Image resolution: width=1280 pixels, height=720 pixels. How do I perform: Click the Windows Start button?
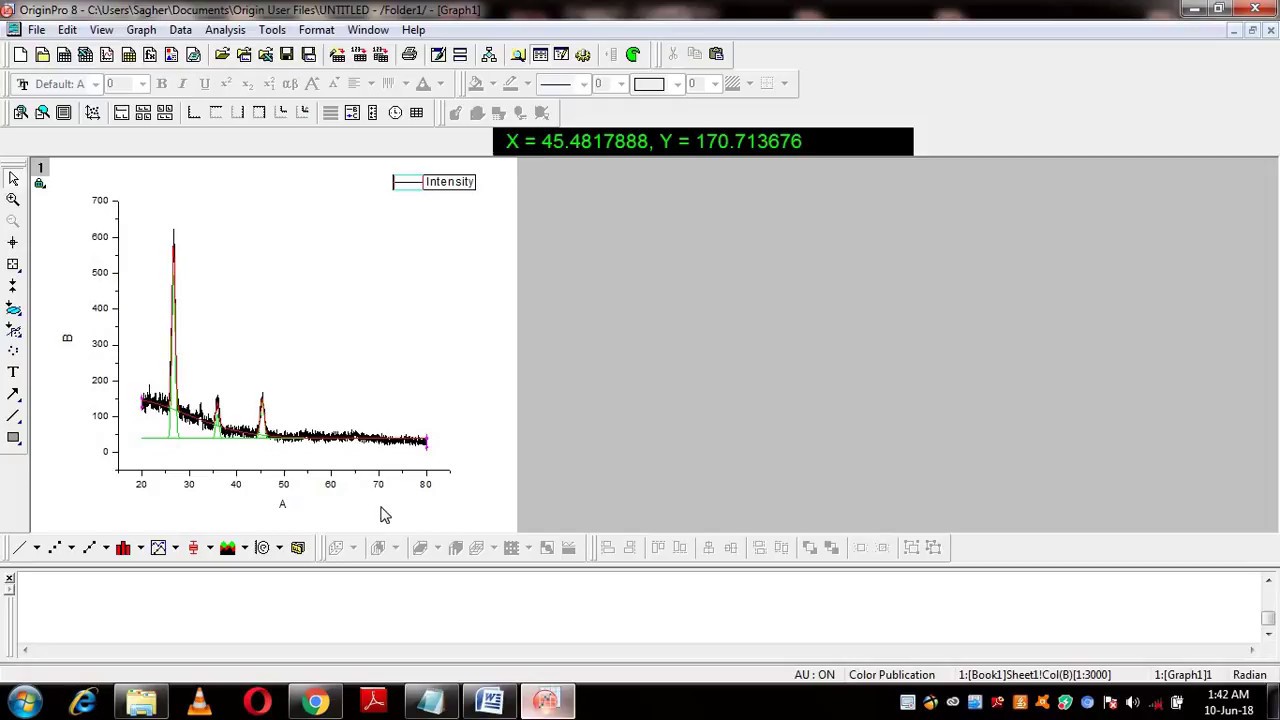24,702
